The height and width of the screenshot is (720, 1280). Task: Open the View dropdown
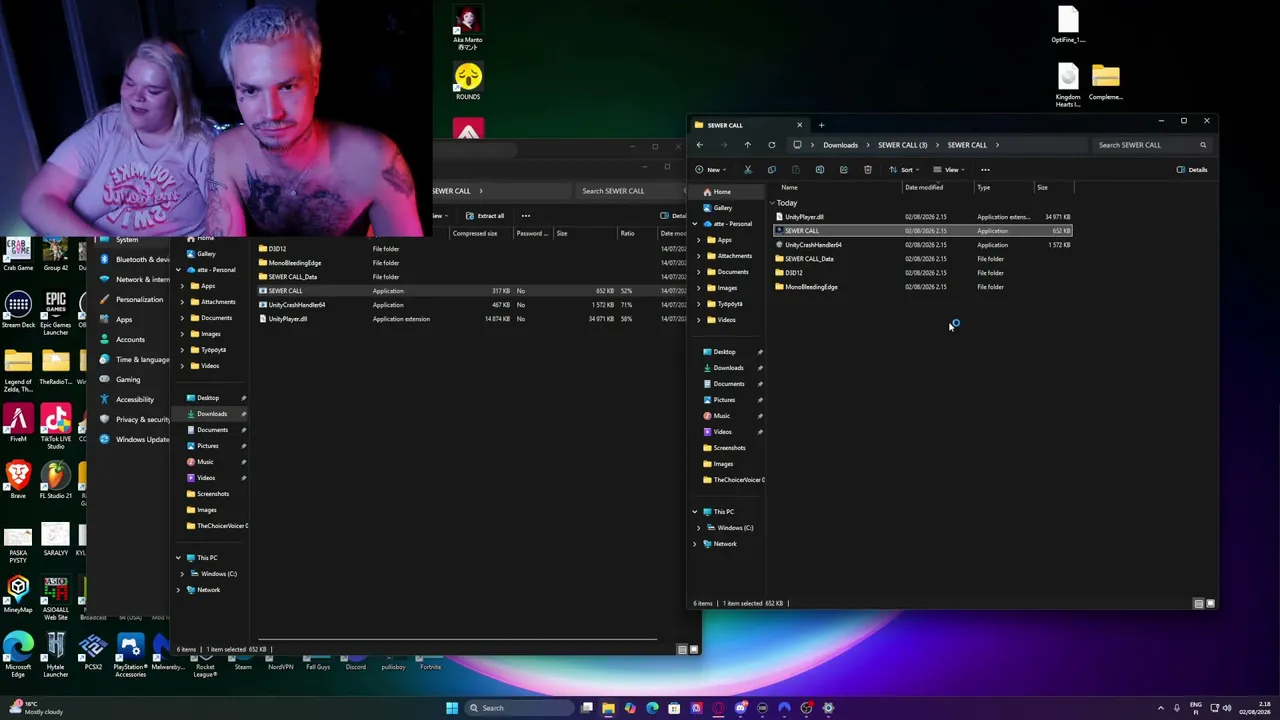(x=949, y=170)
